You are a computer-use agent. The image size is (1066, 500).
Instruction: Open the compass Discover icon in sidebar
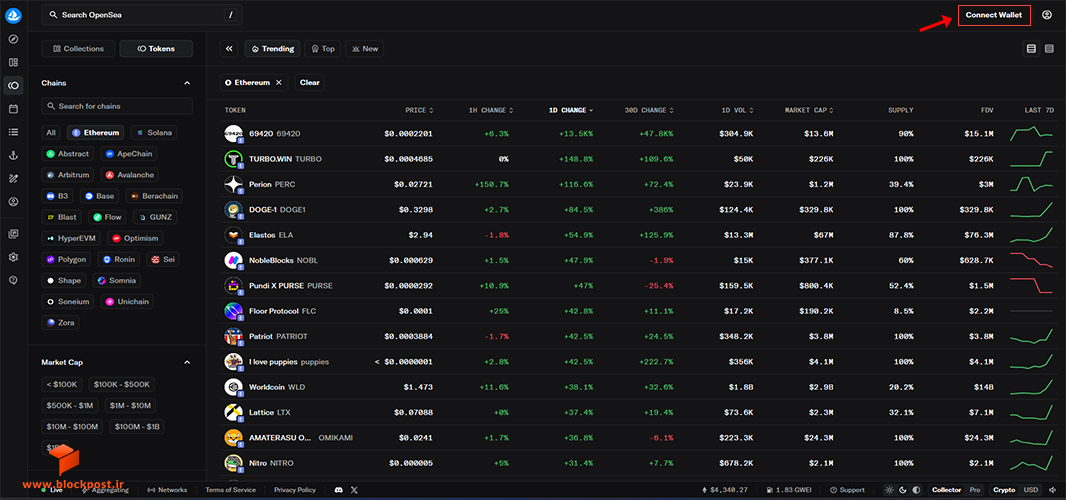(x=13, y=39)
